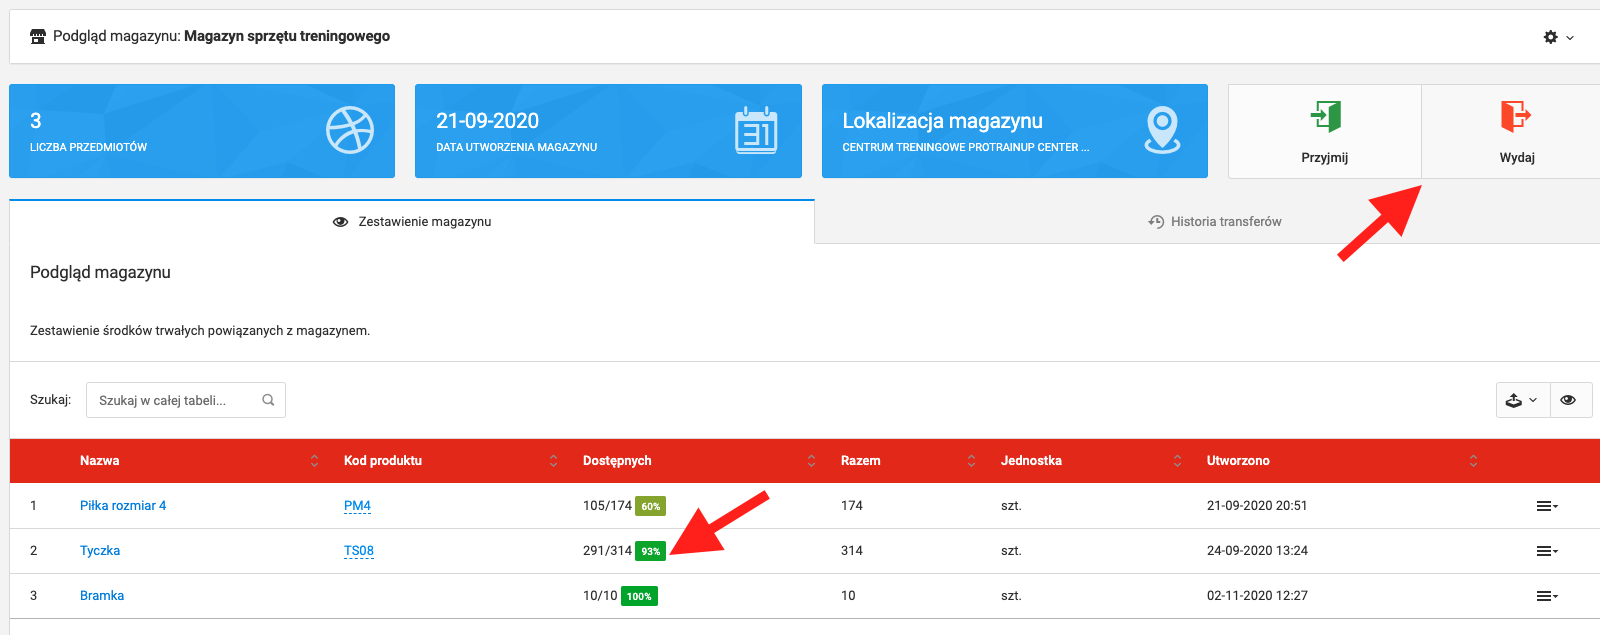Switch to Historia transferów tab
This screenshot has width=1600, height=635.
(x=1215, y=222)
